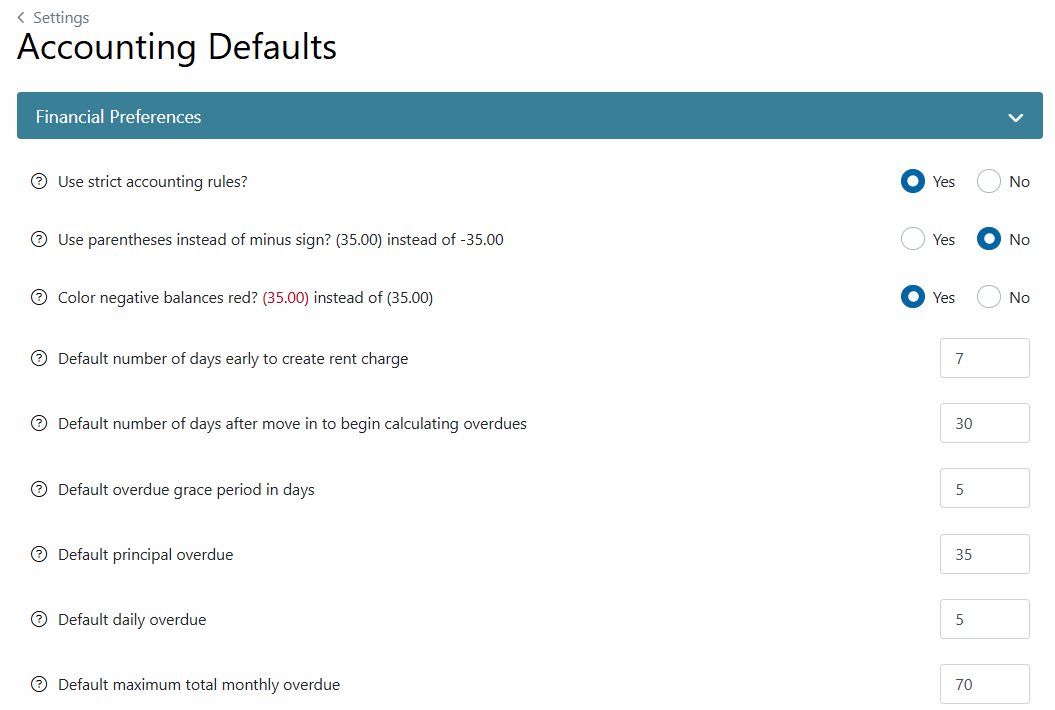This screenshot has width=1055, height=710.
Task: Edit the days early rent charge field
Action: [984, 358]
